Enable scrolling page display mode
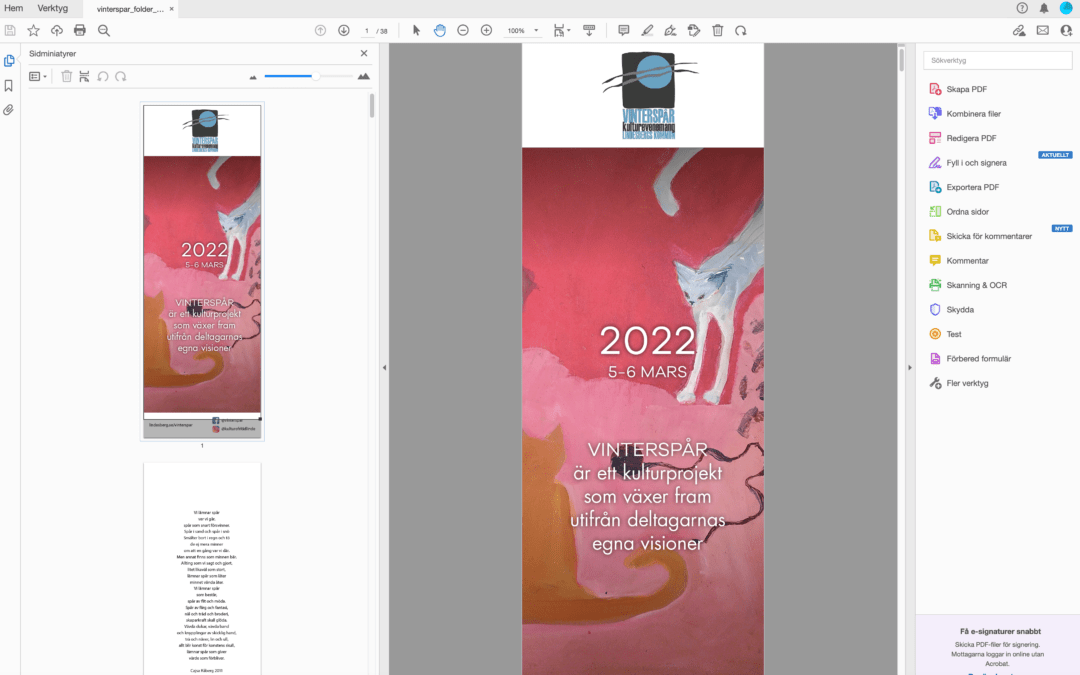Image resolution: width=1080 pixels, height=675 pixels. click(589, 30)
